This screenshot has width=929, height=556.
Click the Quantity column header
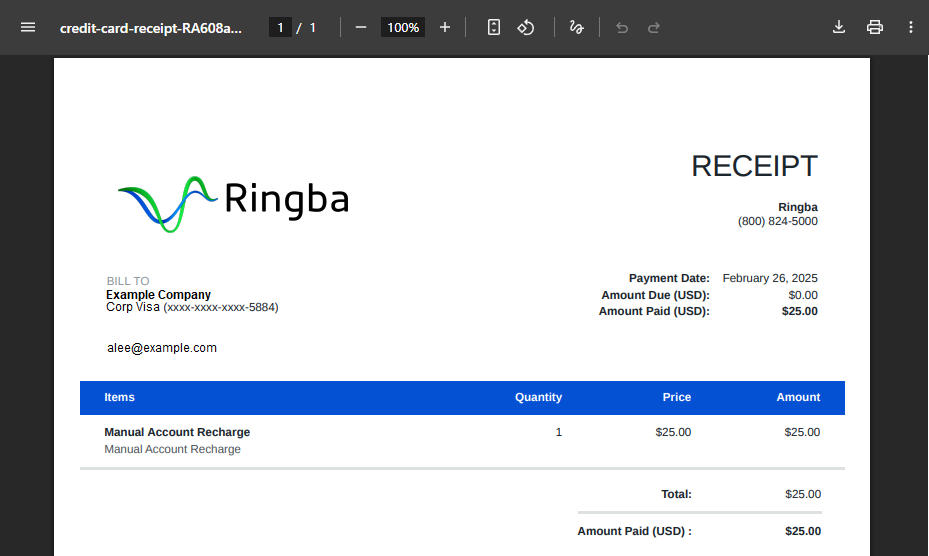click(538, 397)
